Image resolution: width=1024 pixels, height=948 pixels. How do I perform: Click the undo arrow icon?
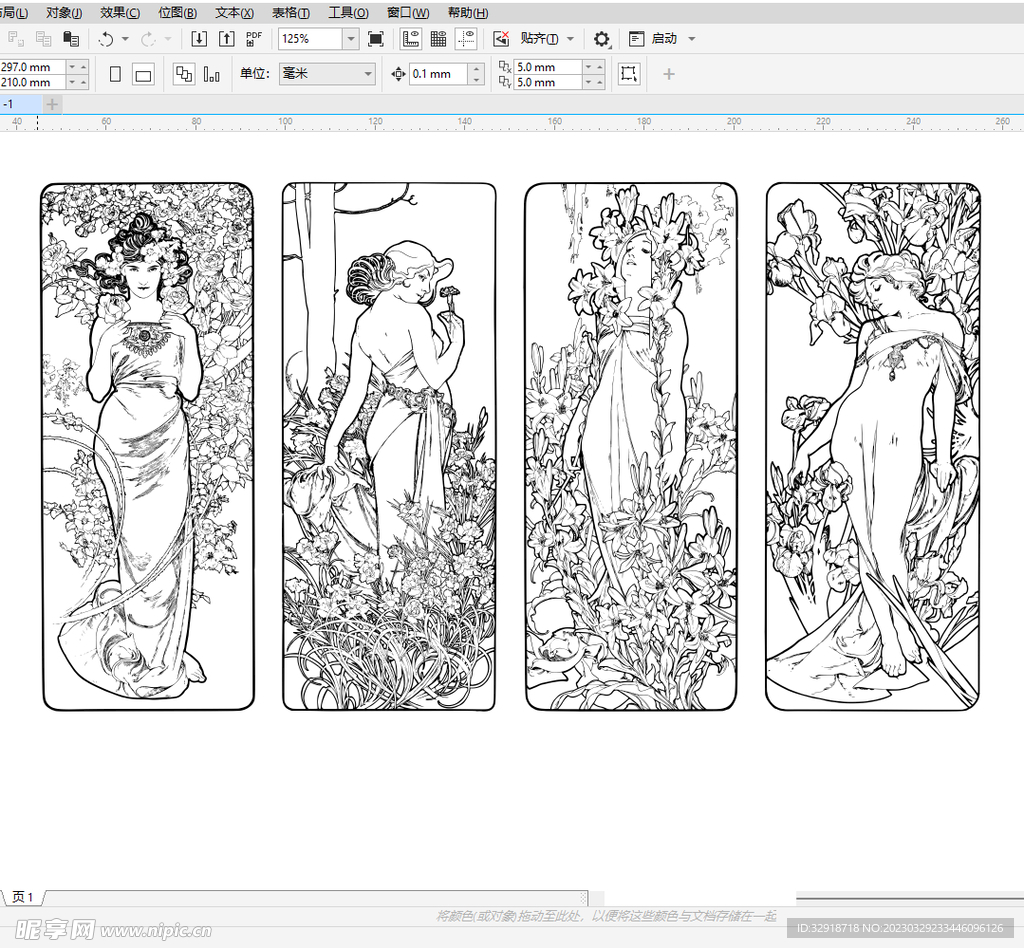click(x=106, y=39)
